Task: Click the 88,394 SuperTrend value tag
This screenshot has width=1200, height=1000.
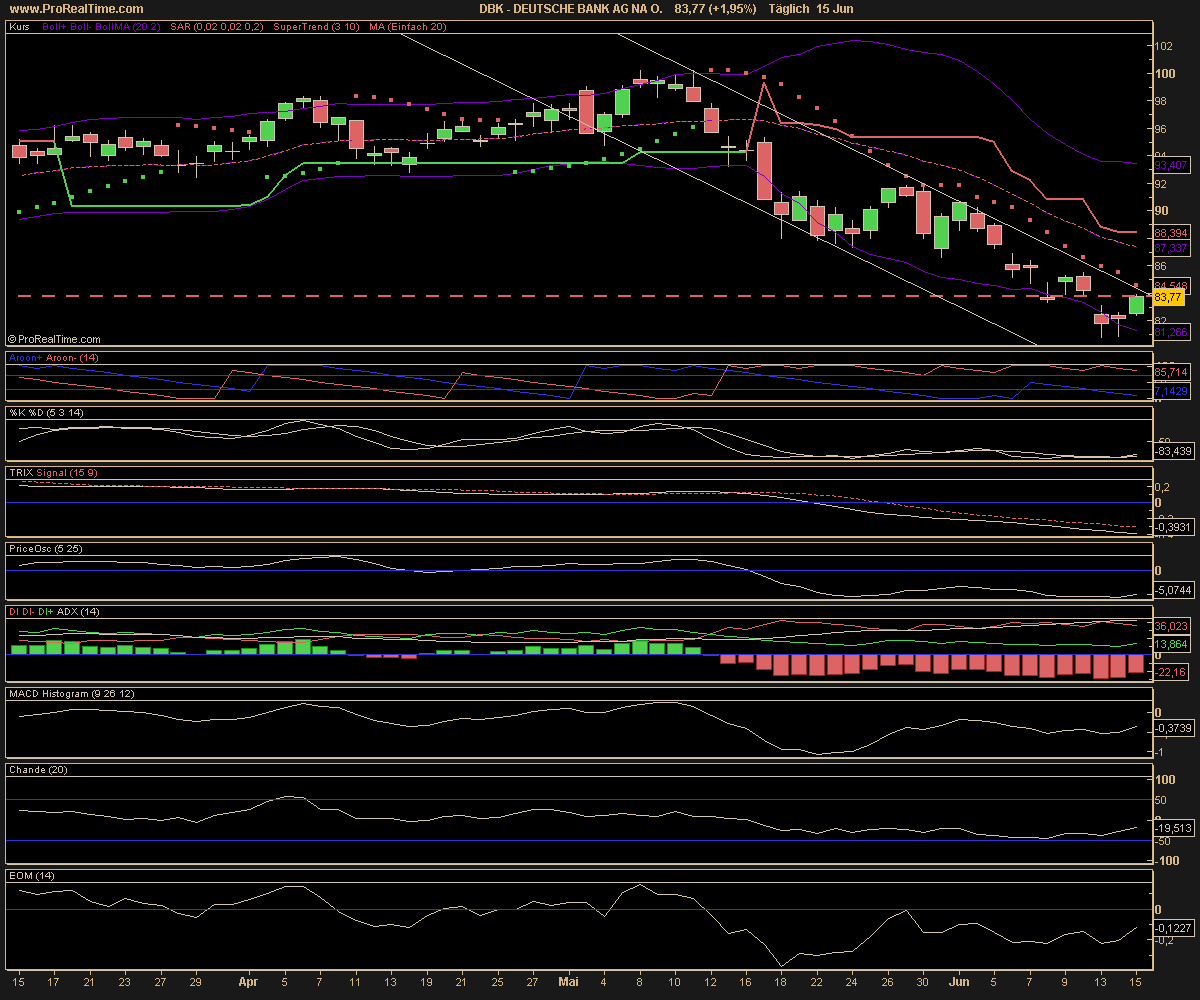Action: [x=1171, y=232]
